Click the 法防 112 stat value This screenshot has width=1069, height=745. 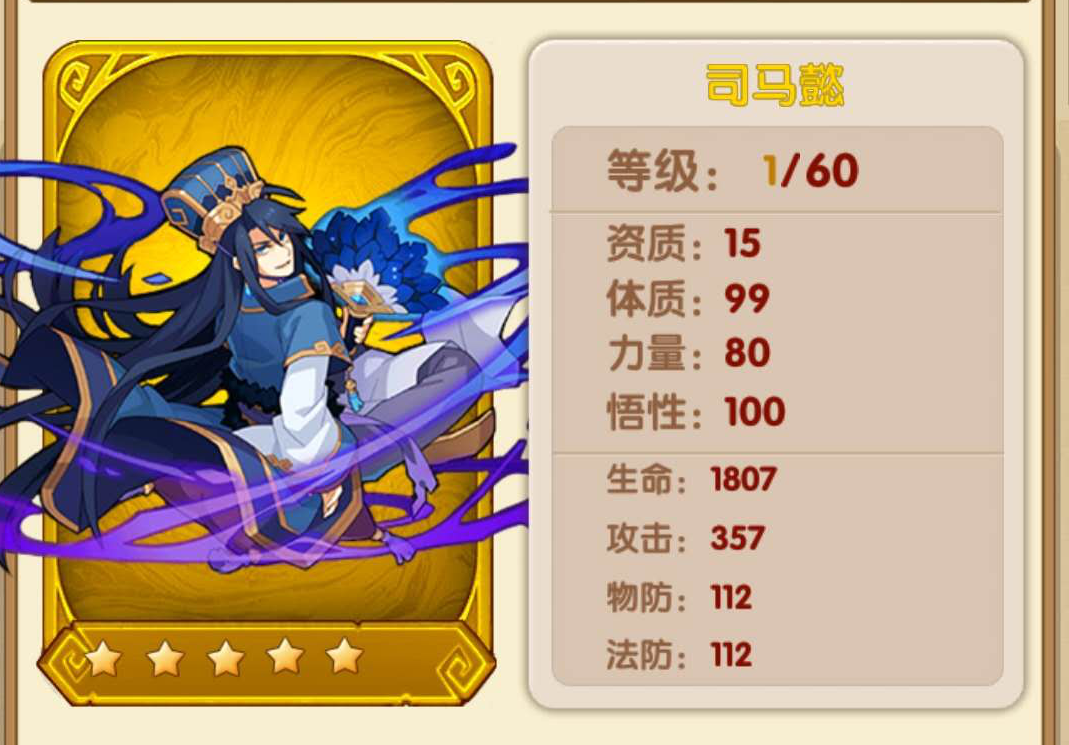click(732, 654)
